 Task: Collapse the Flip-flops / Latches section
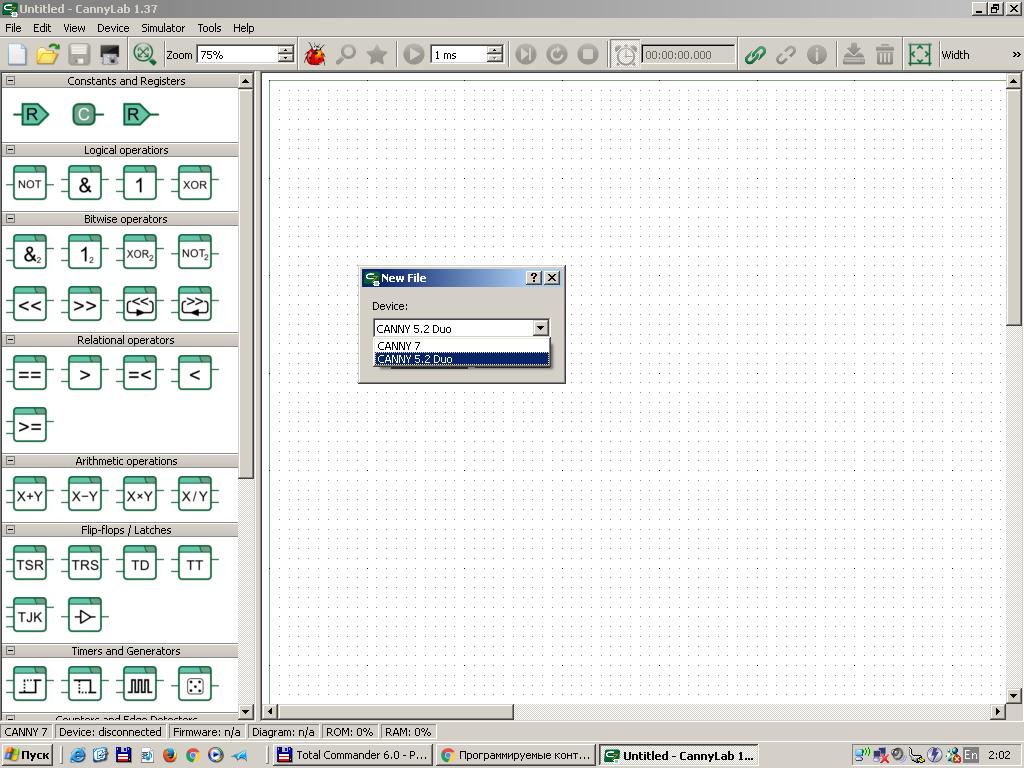10,530
